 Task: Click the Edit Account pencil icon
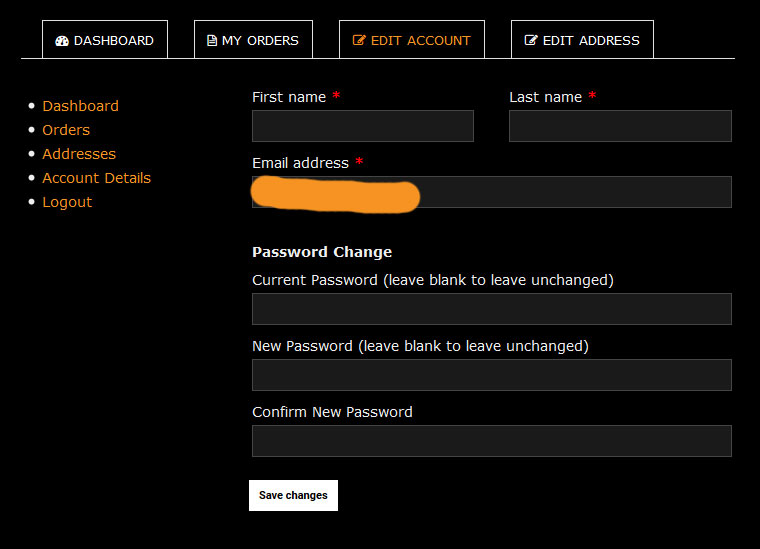coord(359,41)
